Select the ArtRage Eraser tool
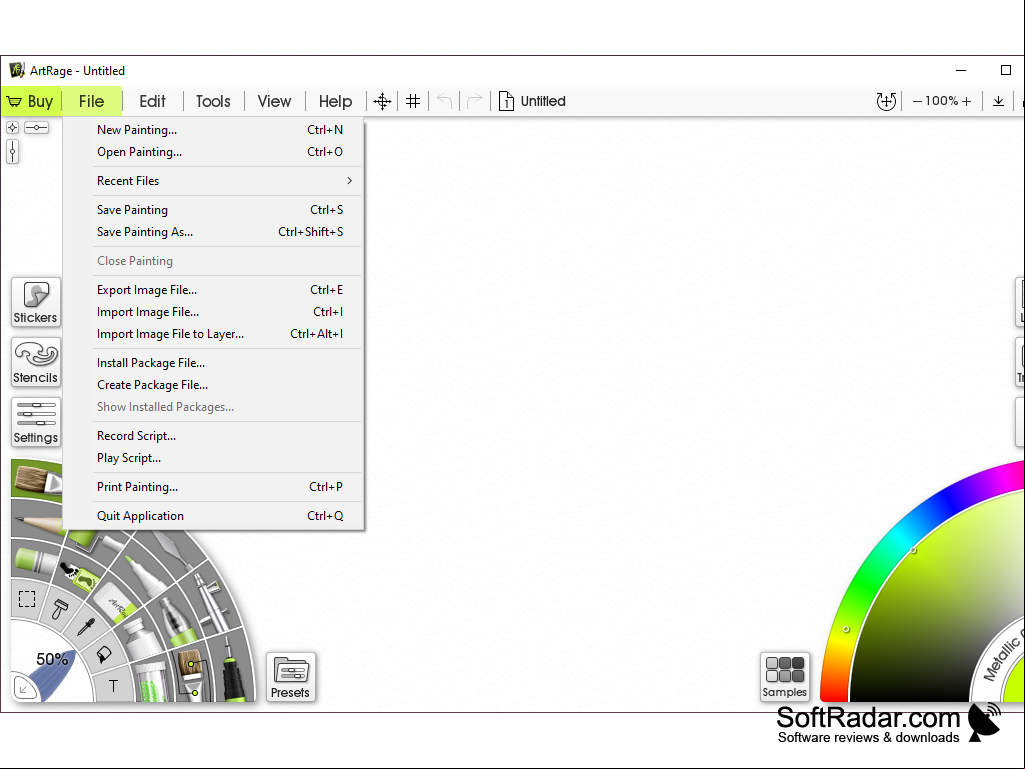 click(x=116, y=603)
